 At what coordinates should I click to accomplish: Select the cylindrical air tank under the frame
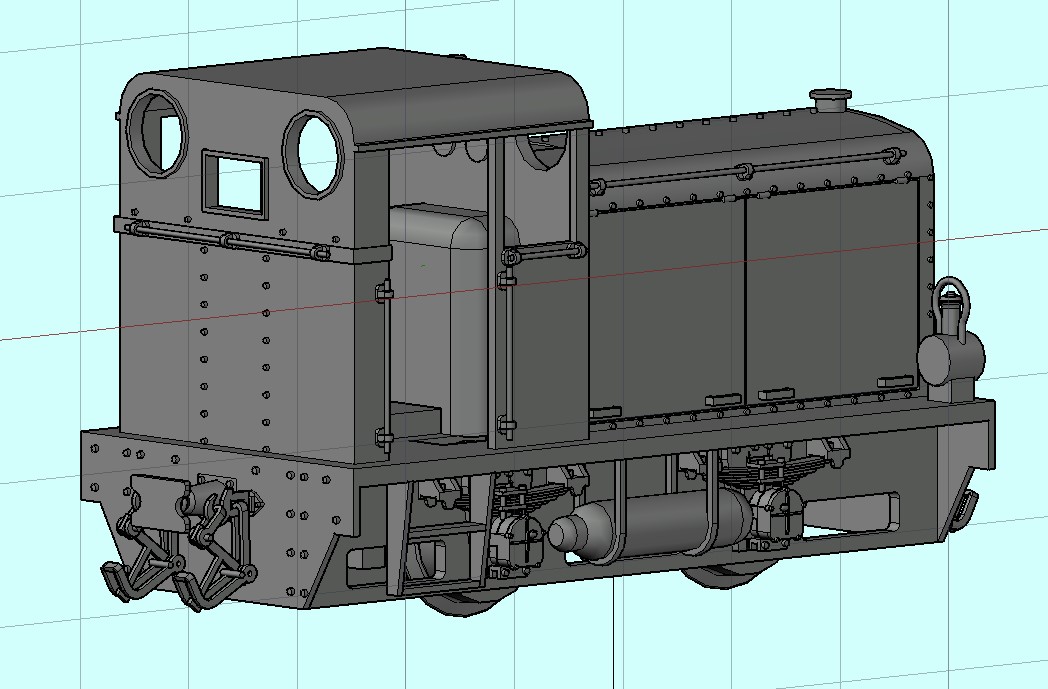[x=650, y=525]
